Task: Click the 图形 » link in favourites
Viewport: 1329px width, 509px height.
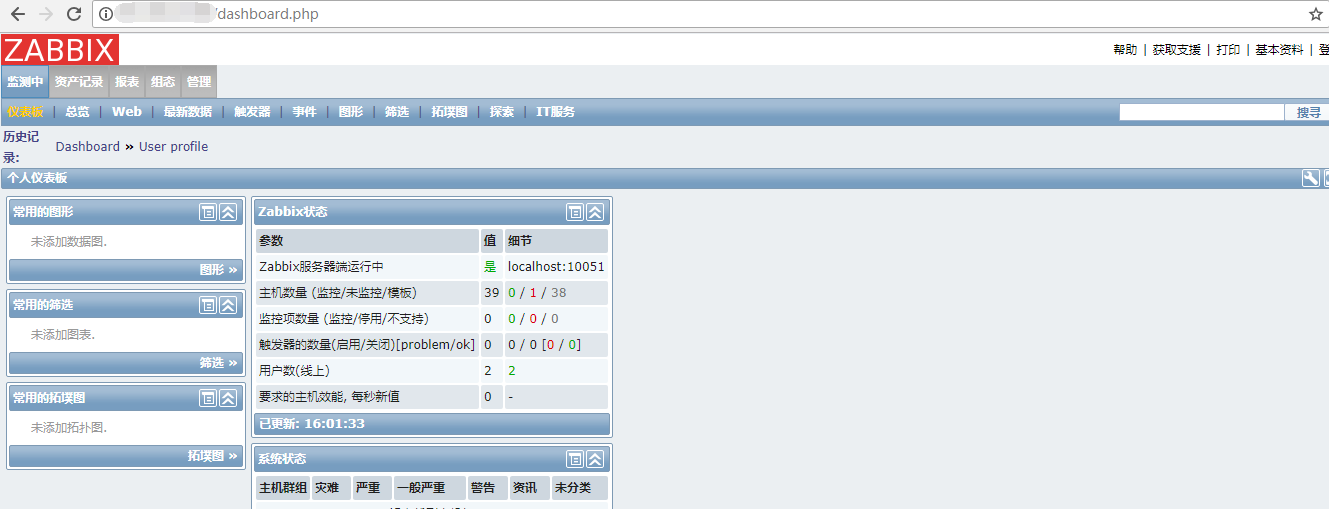Action: point(219,270)
